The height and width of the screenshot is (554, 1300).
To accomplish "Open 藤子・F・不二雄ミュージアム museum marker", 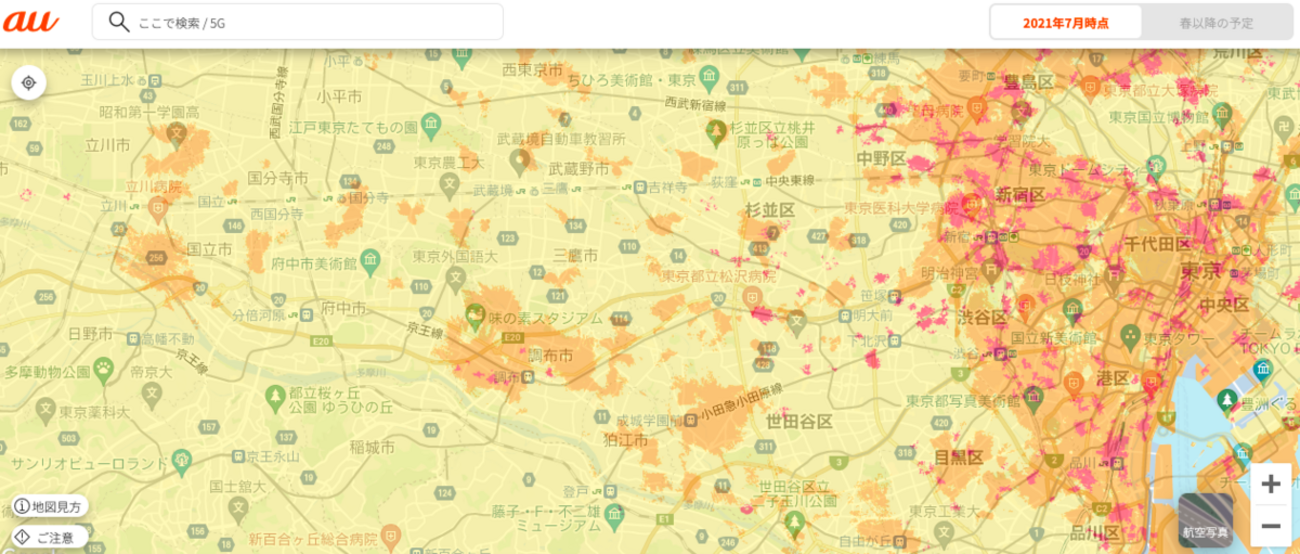I will [x=616, y=515].
